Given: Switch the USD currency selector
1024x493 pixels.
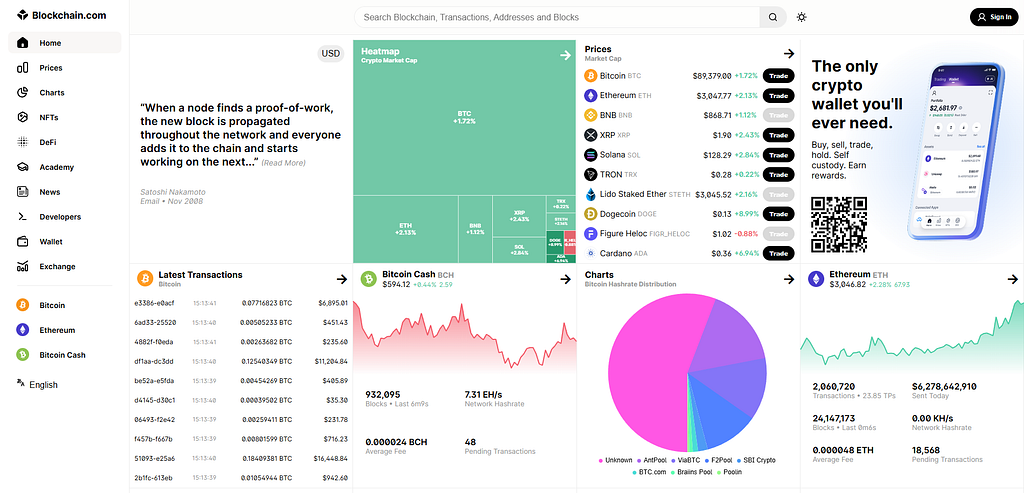Looking at the screenshot, I should (x=331, y=54).
